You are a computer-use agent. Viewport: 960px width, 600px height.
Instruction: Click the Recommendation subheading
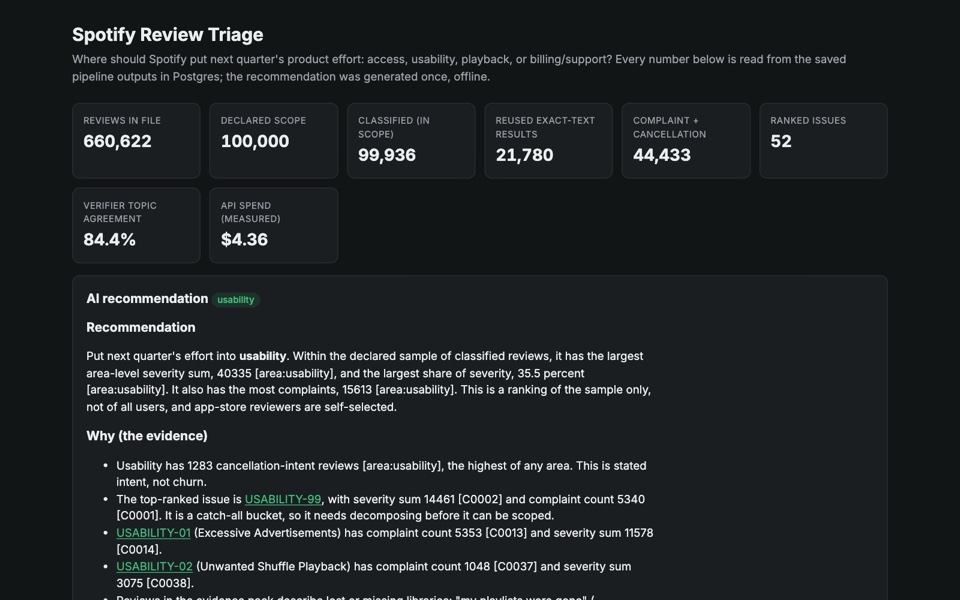click(x=141, y=328)
